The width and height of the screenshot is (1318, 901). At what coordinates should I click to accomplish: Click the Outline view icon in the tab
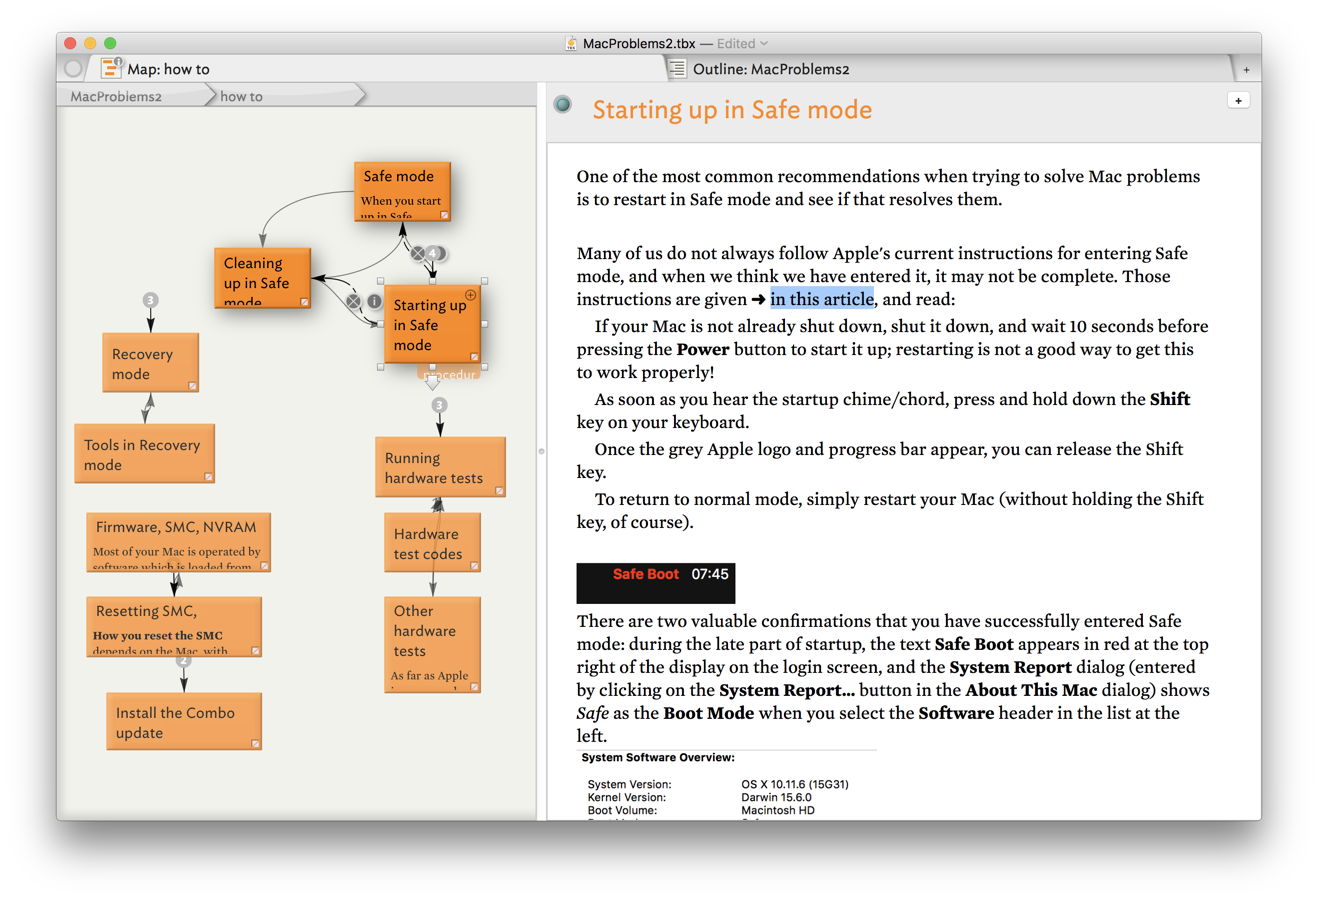pos(677,68)
